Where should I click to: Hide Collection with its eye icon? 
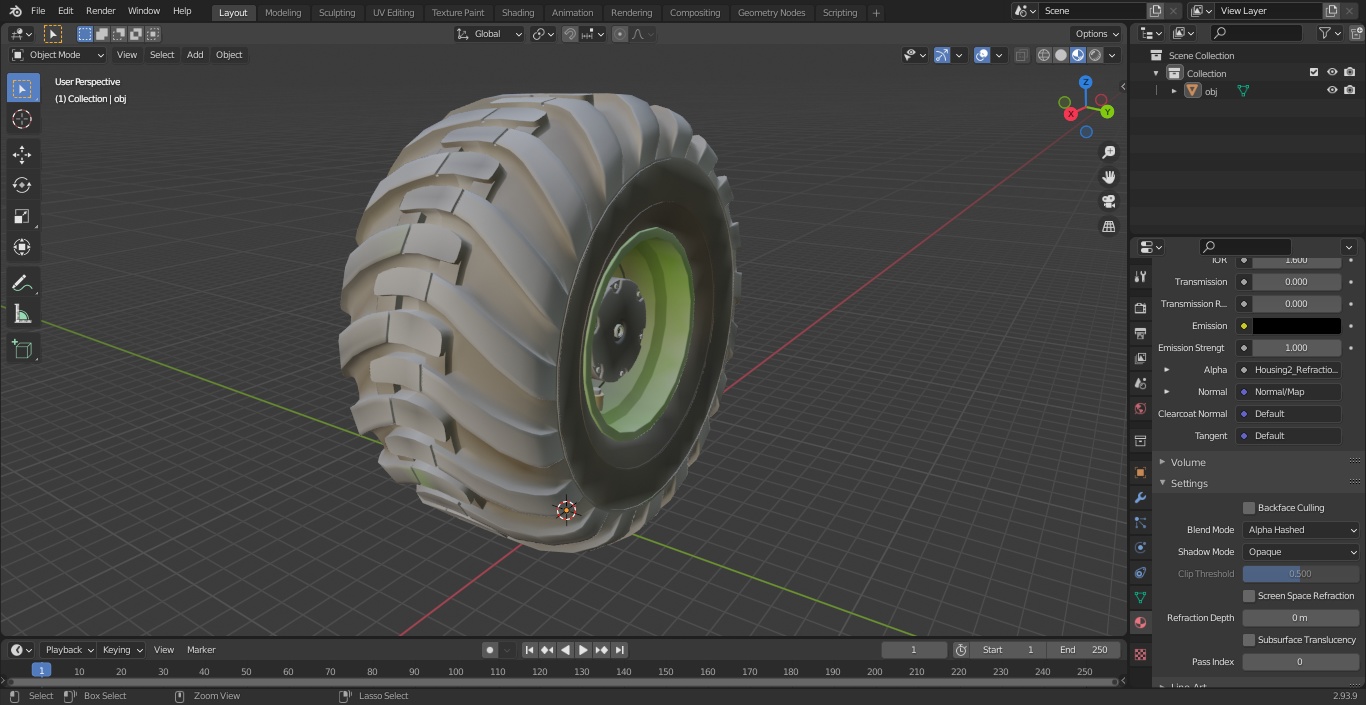coord(1332,72)
